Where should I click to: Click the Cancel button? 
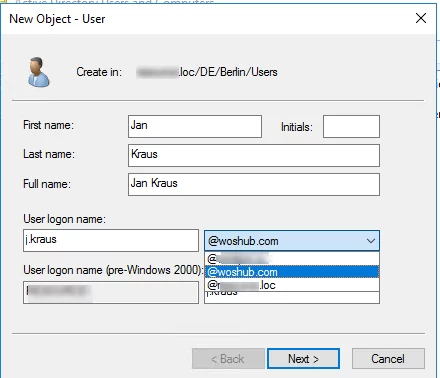tap(388, 359)
